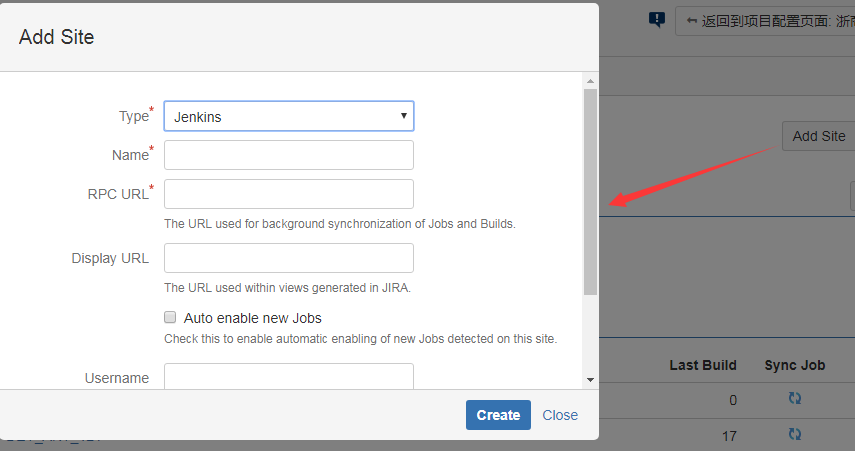This screenshot has width=855, height=451.
Task: Click the Sync Job column header
Action: [794, 365]
